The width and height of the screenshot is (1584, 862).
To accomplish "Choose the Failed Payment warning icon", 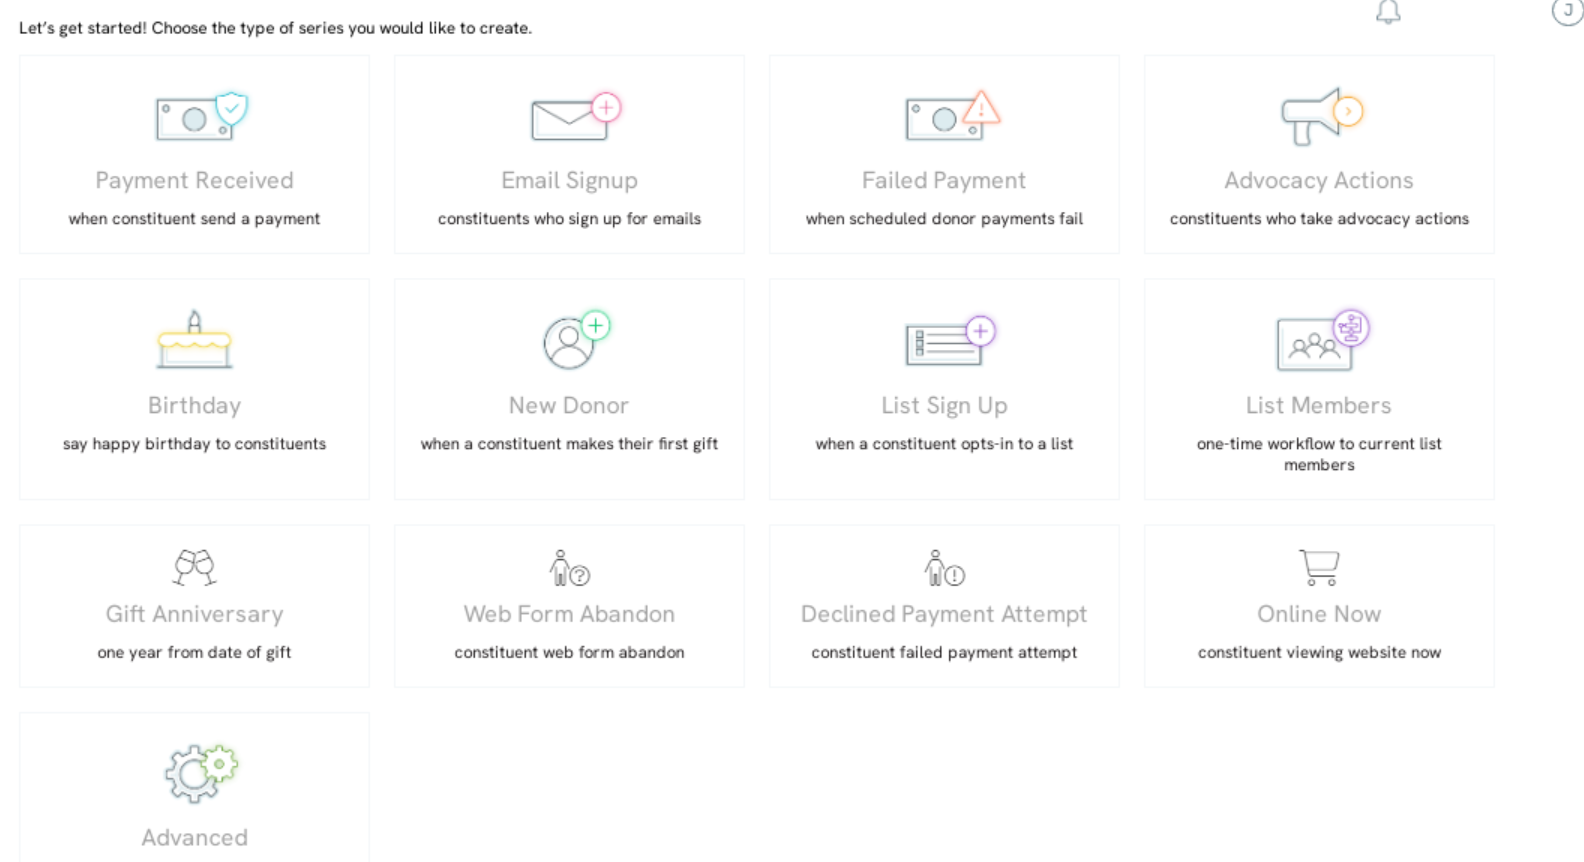I will point(952,116).
